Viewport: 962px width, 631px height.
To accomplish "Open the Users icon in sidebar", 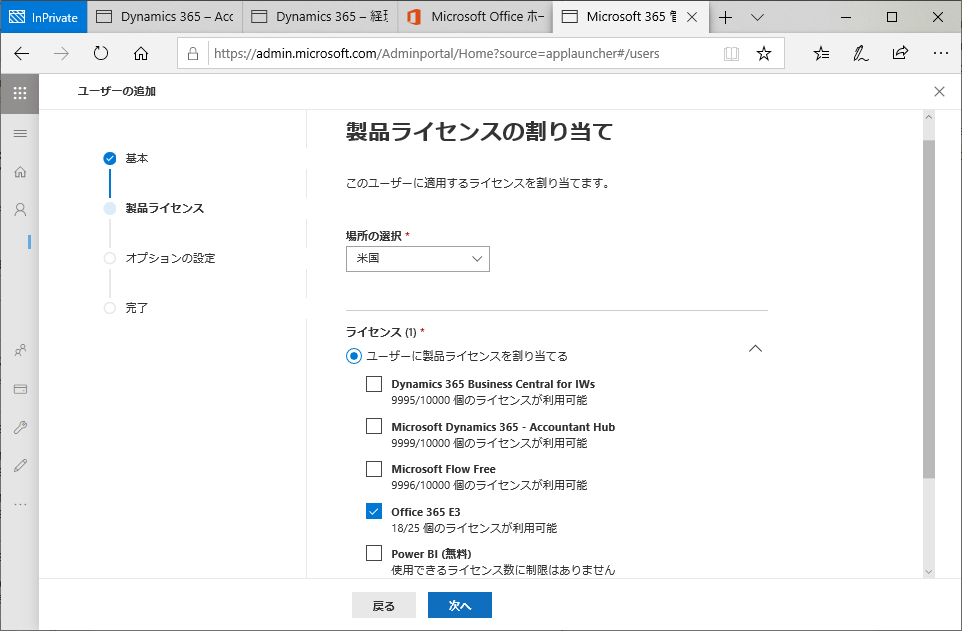I will pyautogui.click(x=20, y=210).
